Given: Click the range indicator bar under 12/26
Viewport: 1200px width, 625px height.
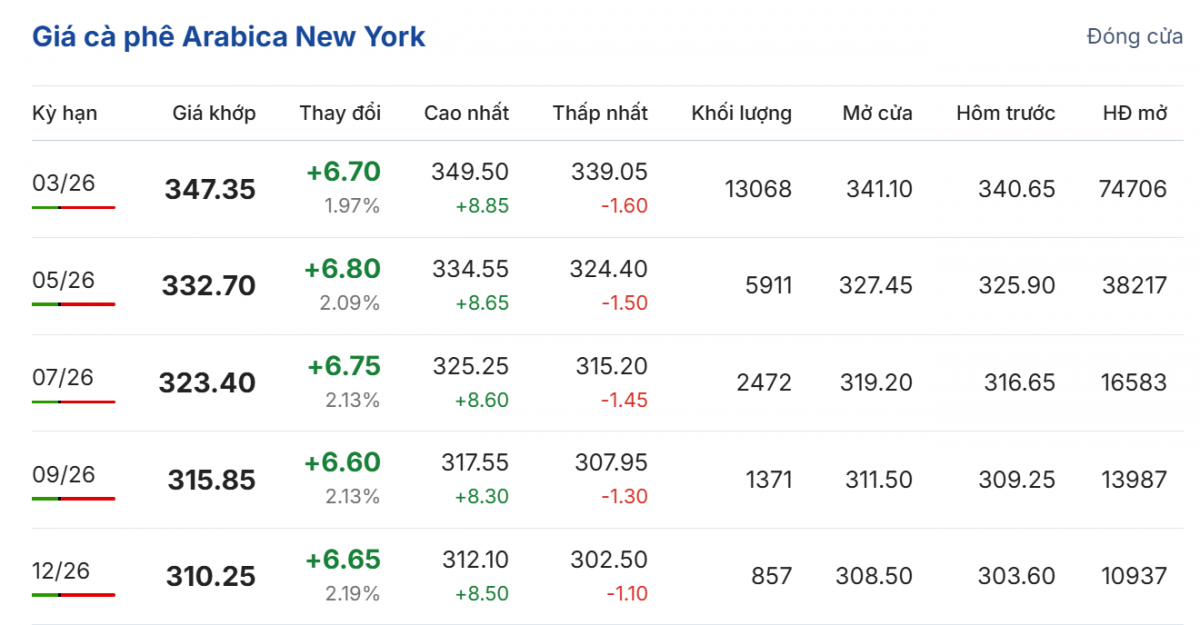Looking at the screenshot, I should (x=73, y=595).
